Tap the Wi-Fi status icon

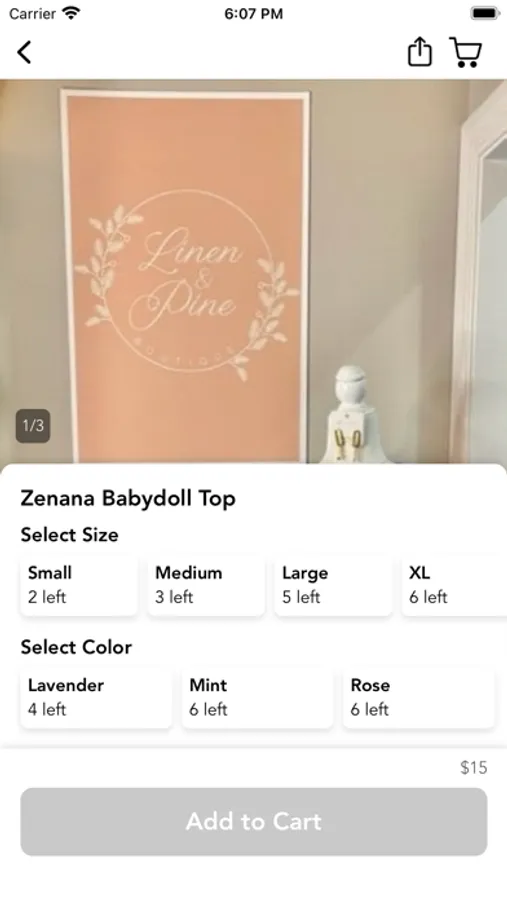tap(72, 13)
